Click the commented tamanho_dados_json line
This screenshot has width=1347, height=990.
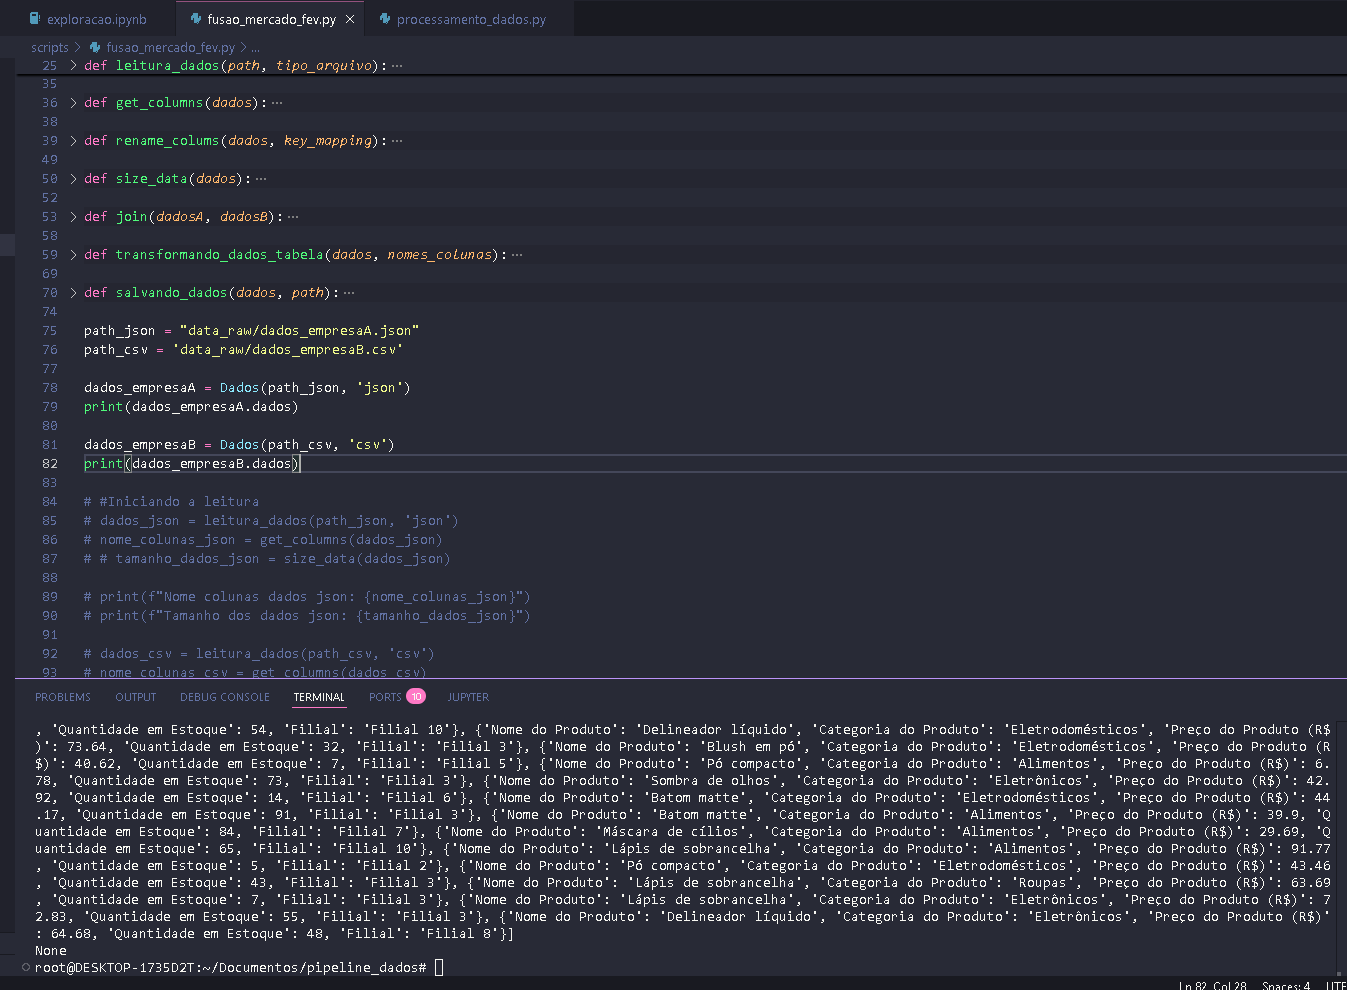[267, 558]
